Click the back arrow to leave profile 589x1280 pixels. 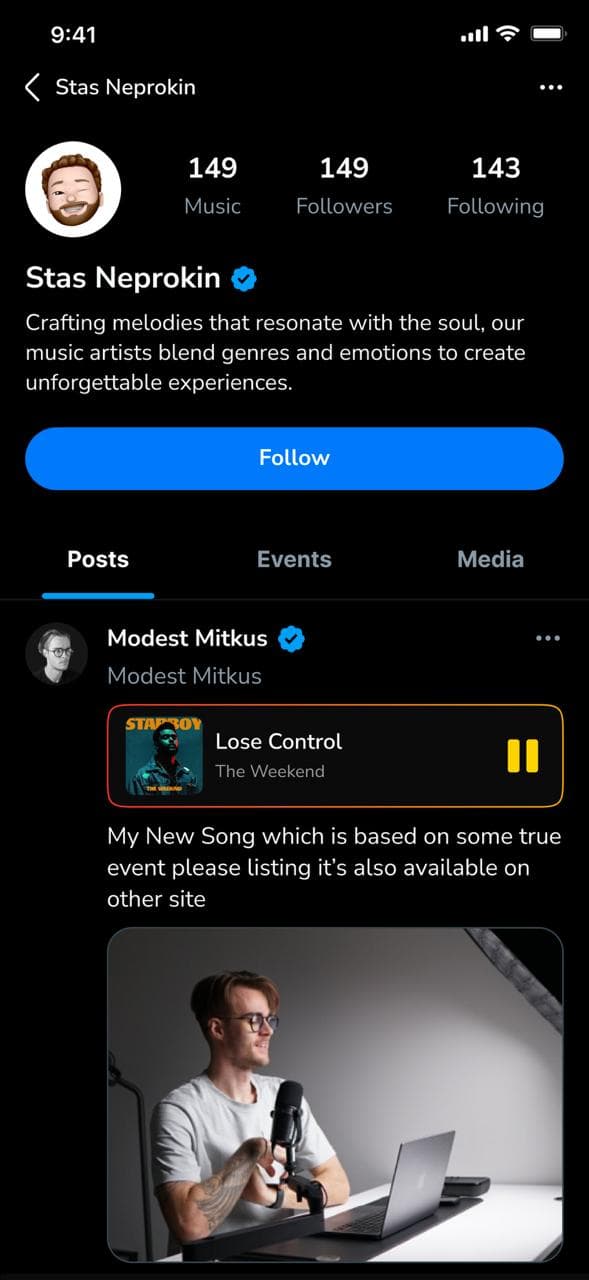pos(31,87)
